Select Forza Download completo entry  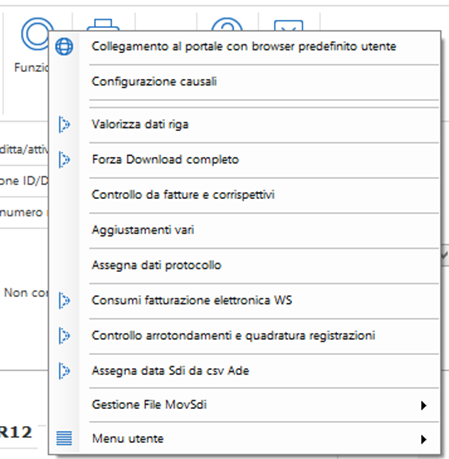pos(165,160)
